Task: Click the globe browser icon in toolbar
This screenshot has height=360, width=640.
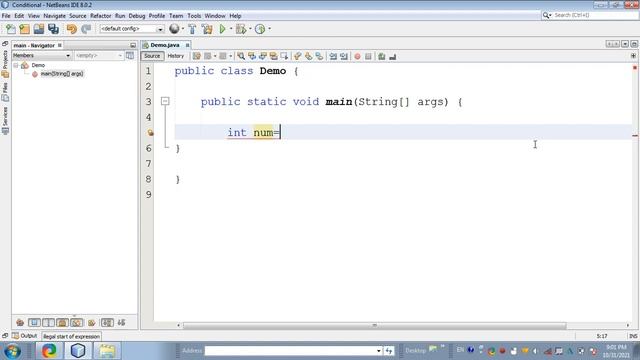Action: tap(174, 29)
